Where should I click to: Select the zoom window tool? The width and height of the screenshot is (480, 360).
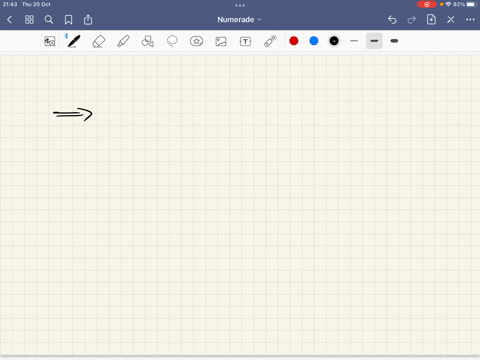click(x=50, y=41)
